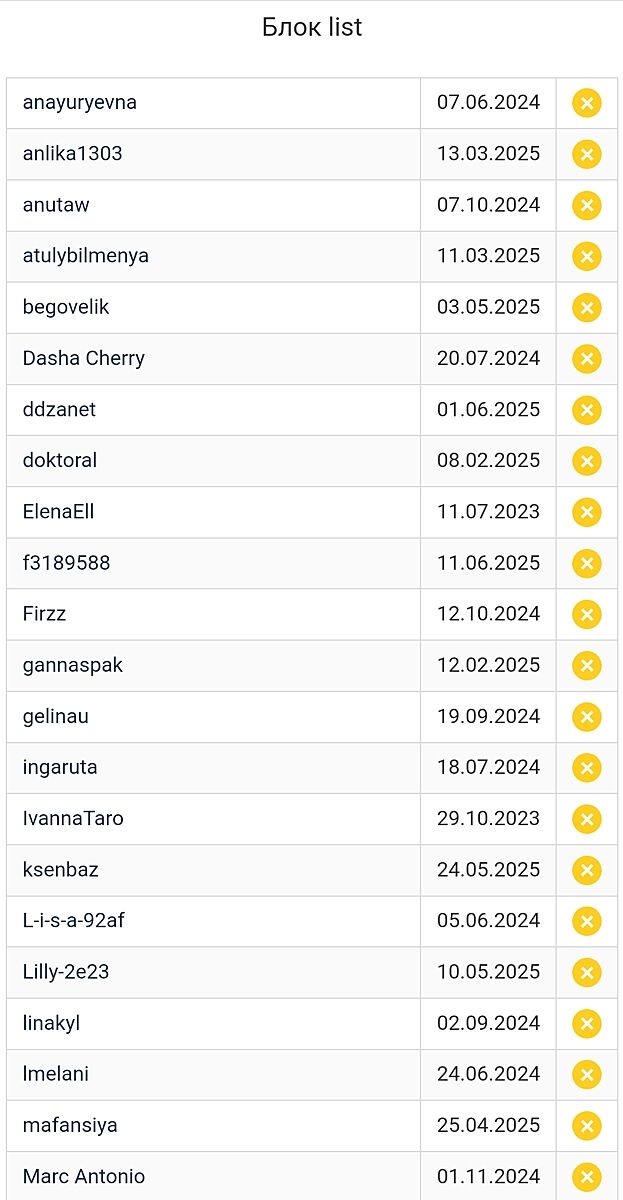
Task: Remove ElenaEll from blocked list
Action: (587, 512)
